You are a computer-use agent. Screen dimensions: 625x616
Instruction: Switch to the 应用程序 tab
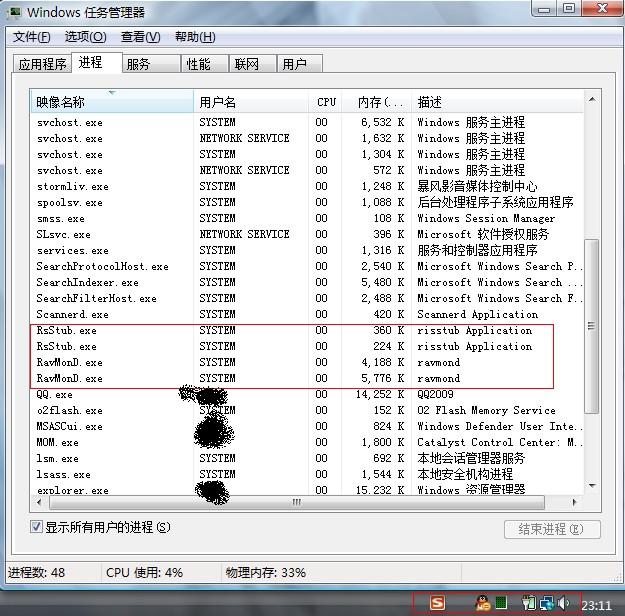click(42, 64)
